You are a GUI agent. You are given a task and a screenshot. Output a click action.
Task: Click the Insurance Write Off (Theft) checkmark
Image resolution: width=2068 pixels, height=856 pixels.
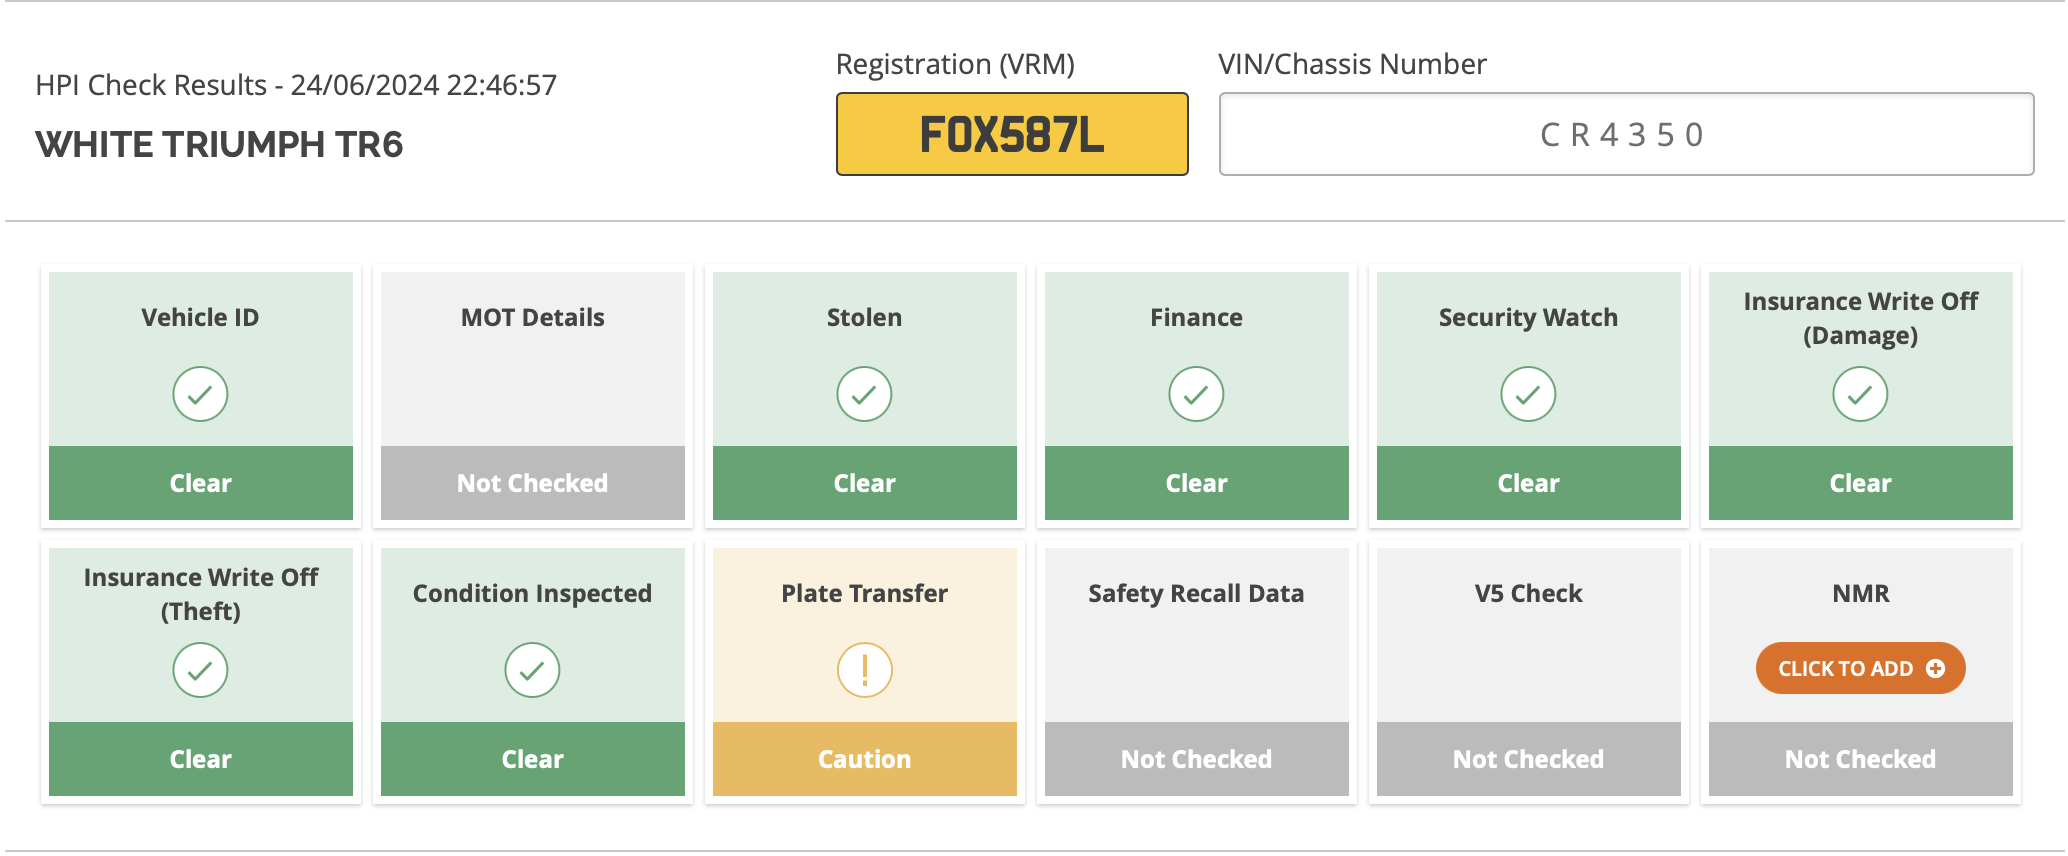200,670
